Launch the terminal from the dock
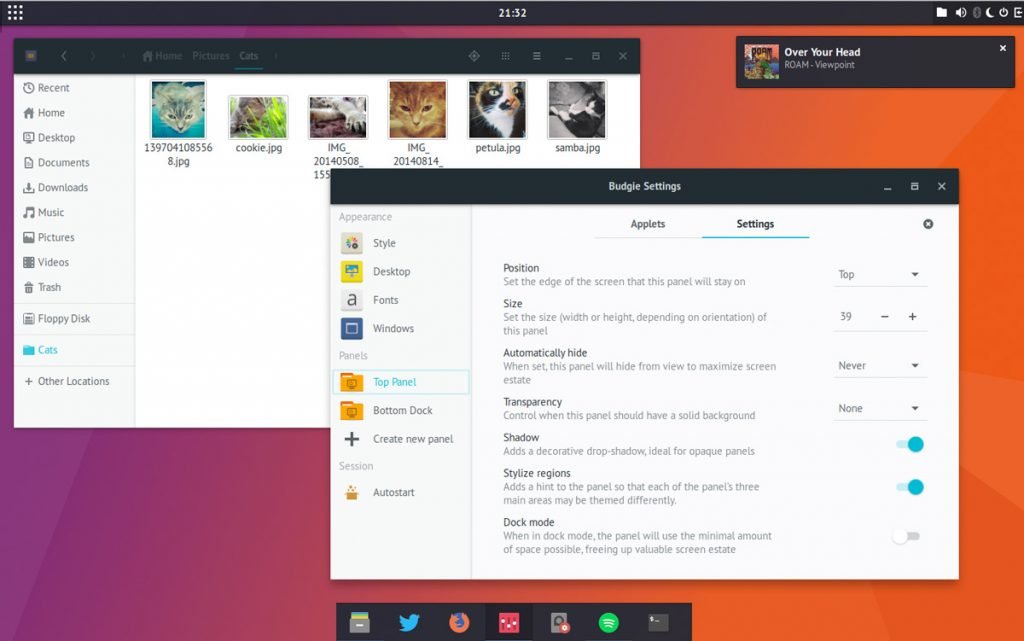 [658, 623]
